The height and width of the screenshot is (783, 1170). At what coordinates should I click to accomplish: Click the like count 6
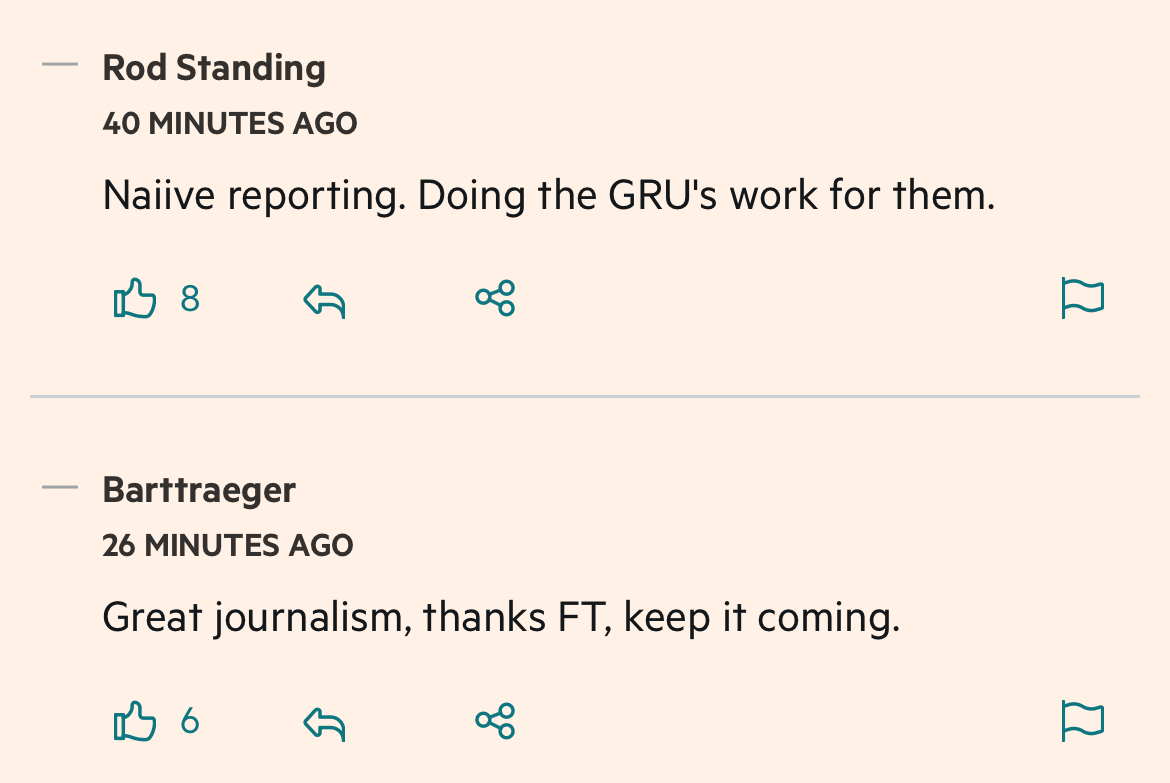[190, 721]
